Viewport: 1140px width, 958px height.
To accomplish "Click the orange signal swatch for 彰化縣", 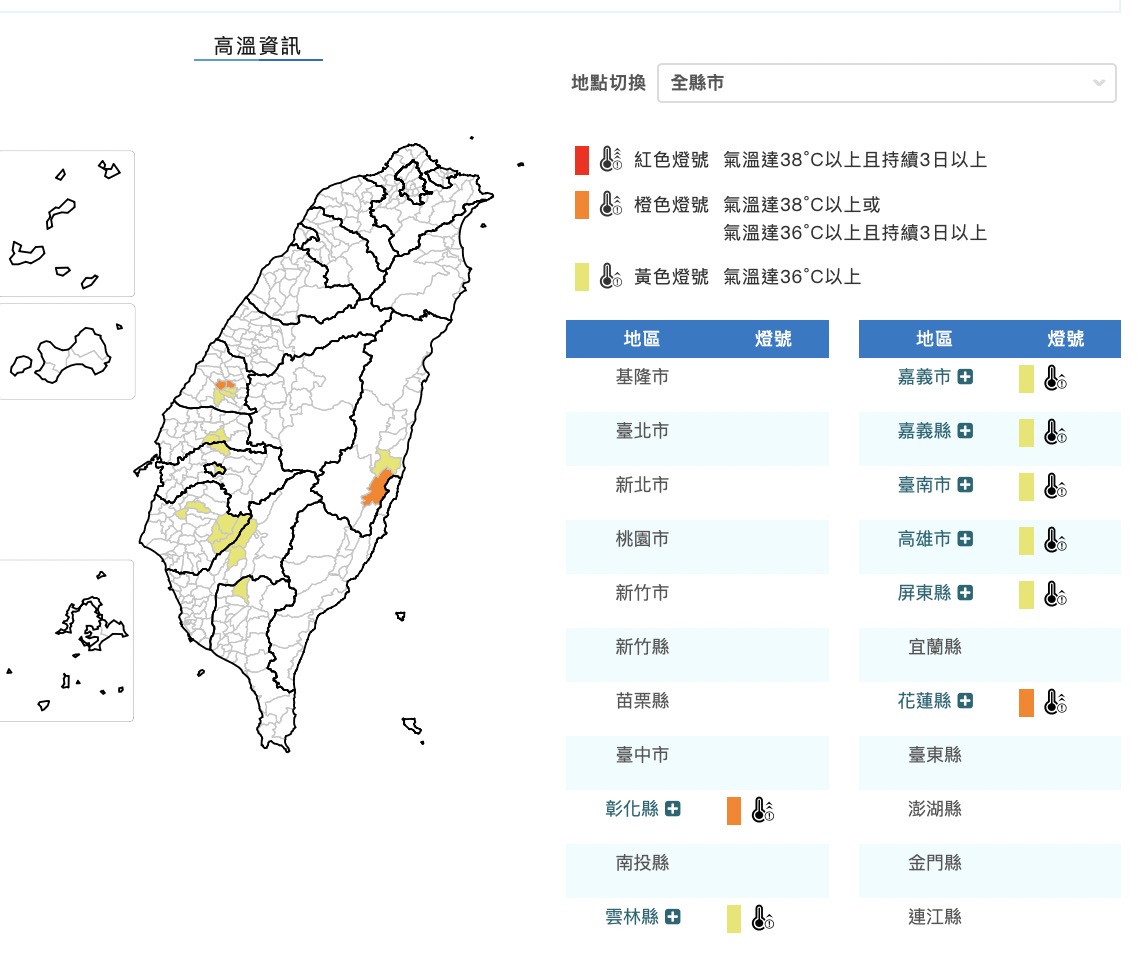I will click(x=734, y=810).
